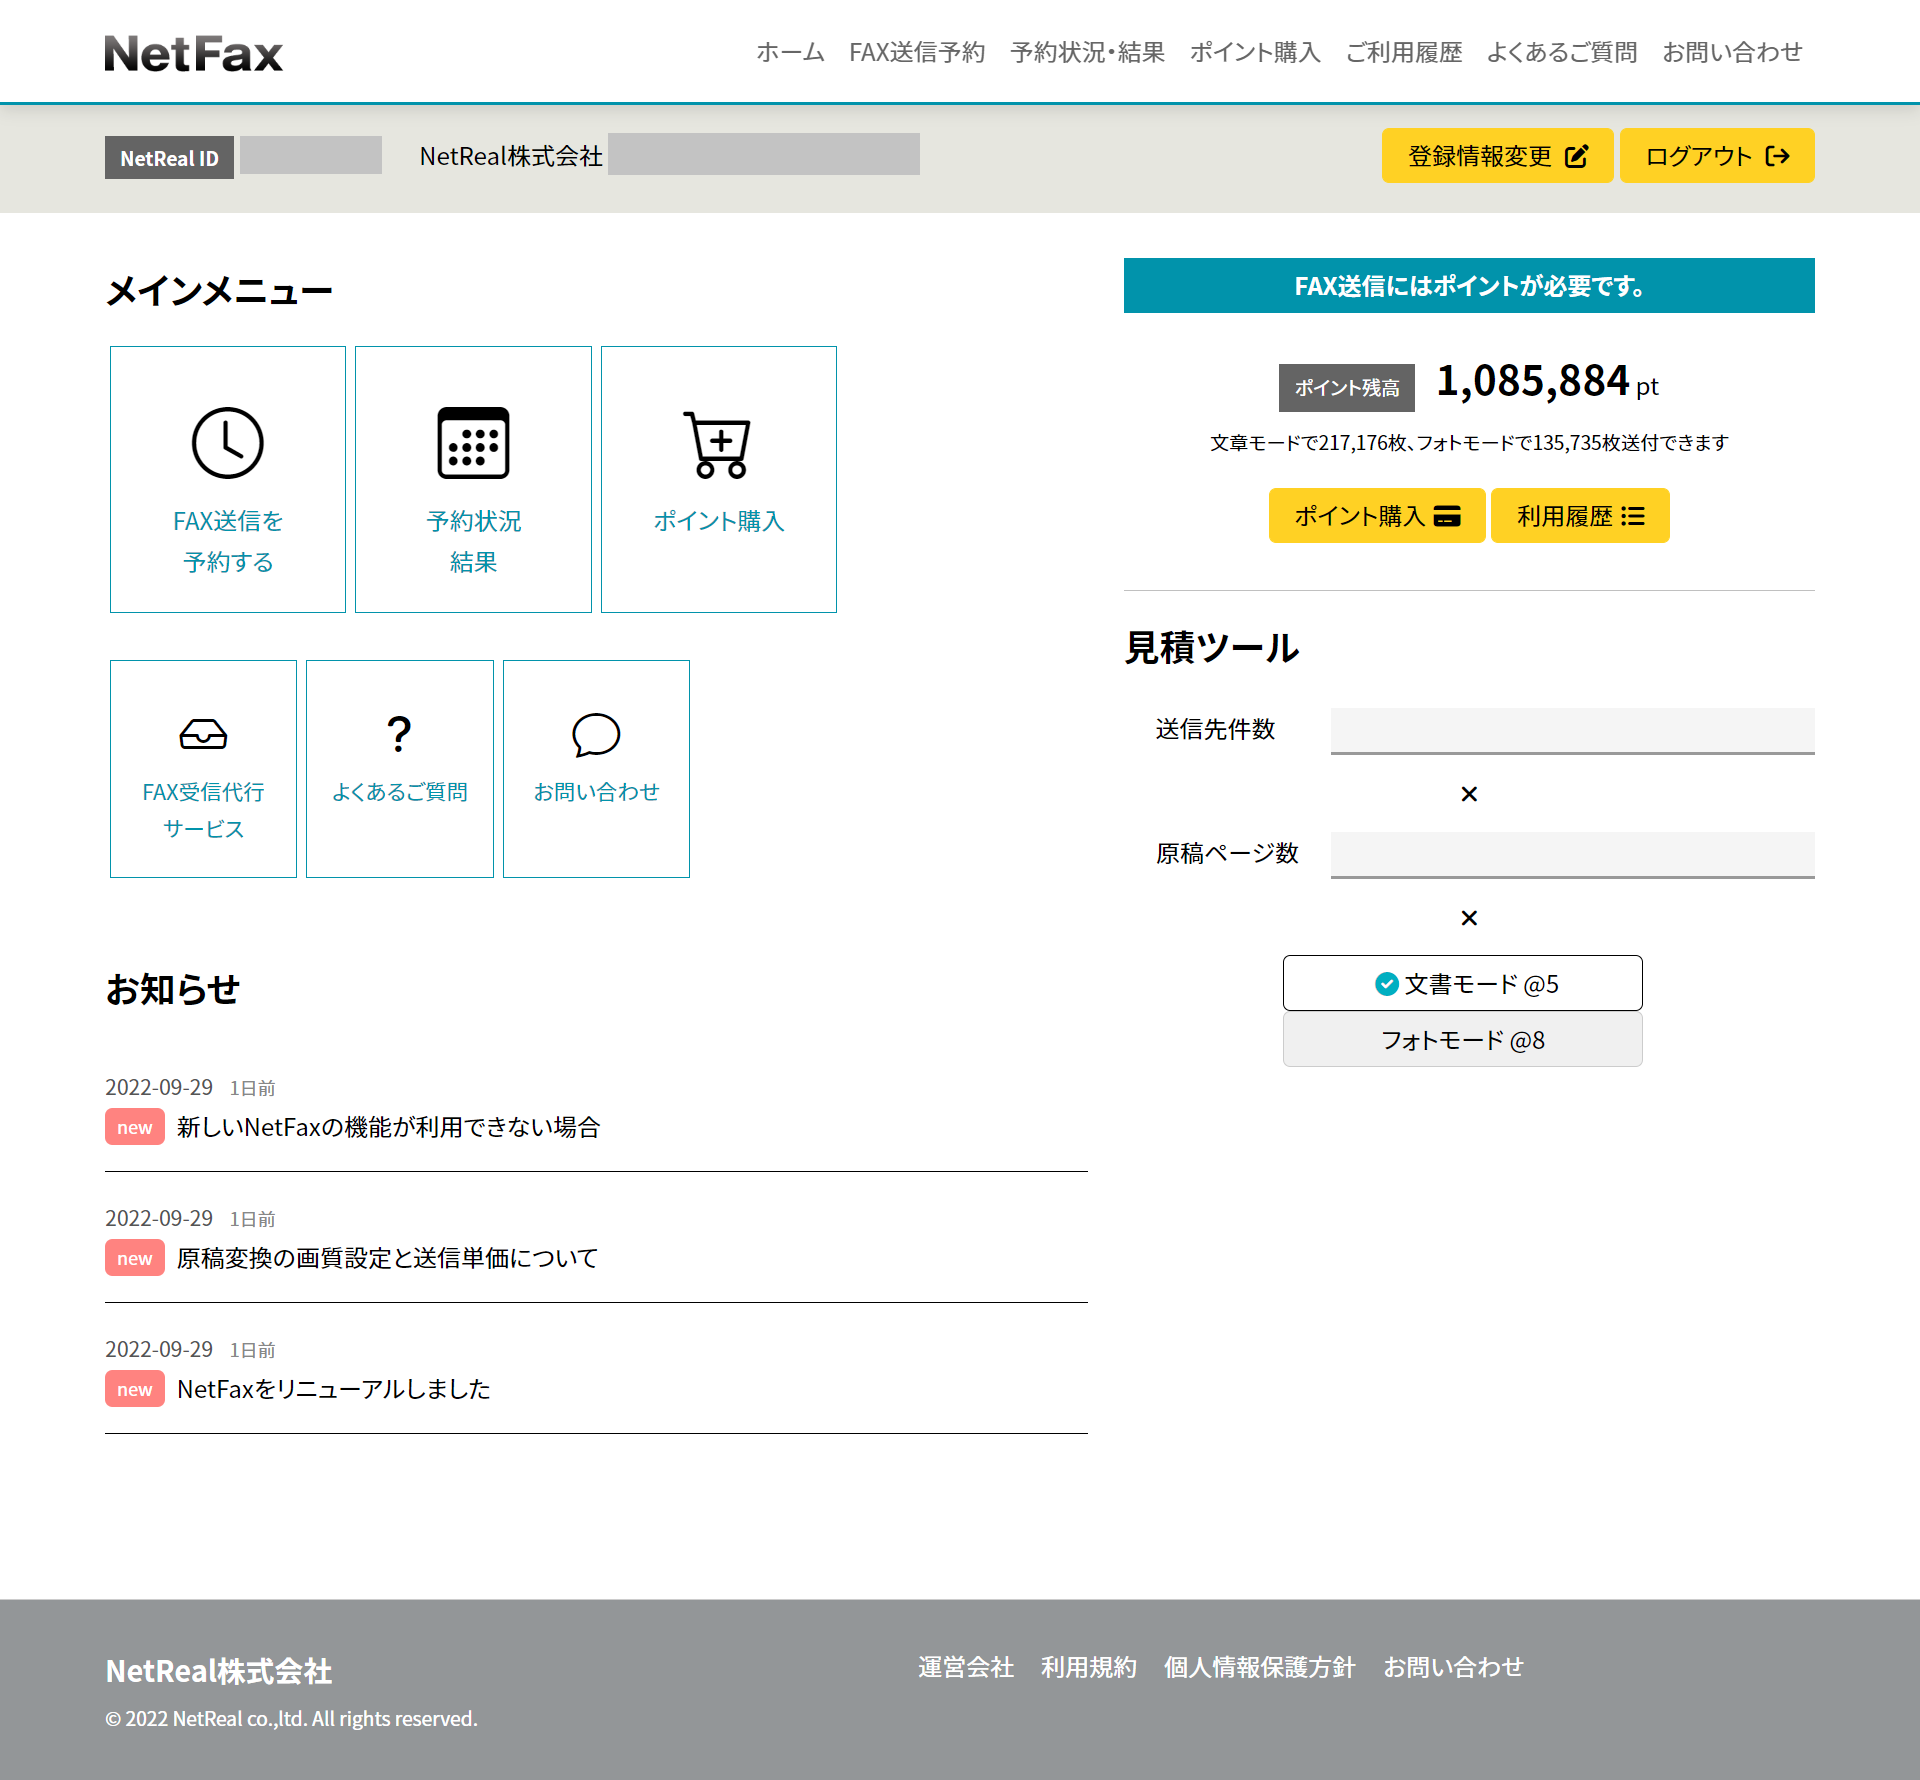Open notice 新しいNetFaxの機能が利用できない場合
1920x1780 pixels.
point(388,1127)
